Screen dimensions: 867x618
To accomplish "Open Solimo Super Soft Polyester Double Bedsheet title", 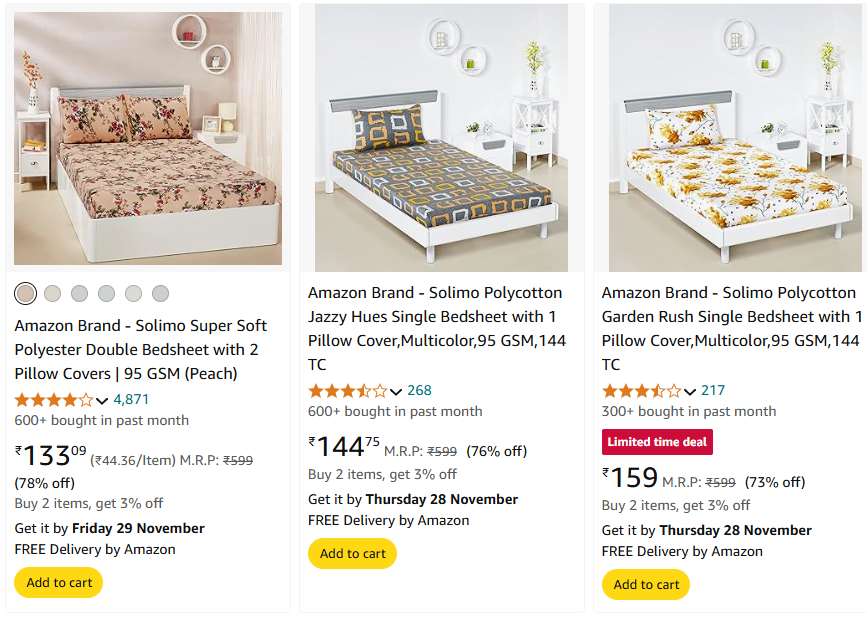I will [x=140, y=349].
